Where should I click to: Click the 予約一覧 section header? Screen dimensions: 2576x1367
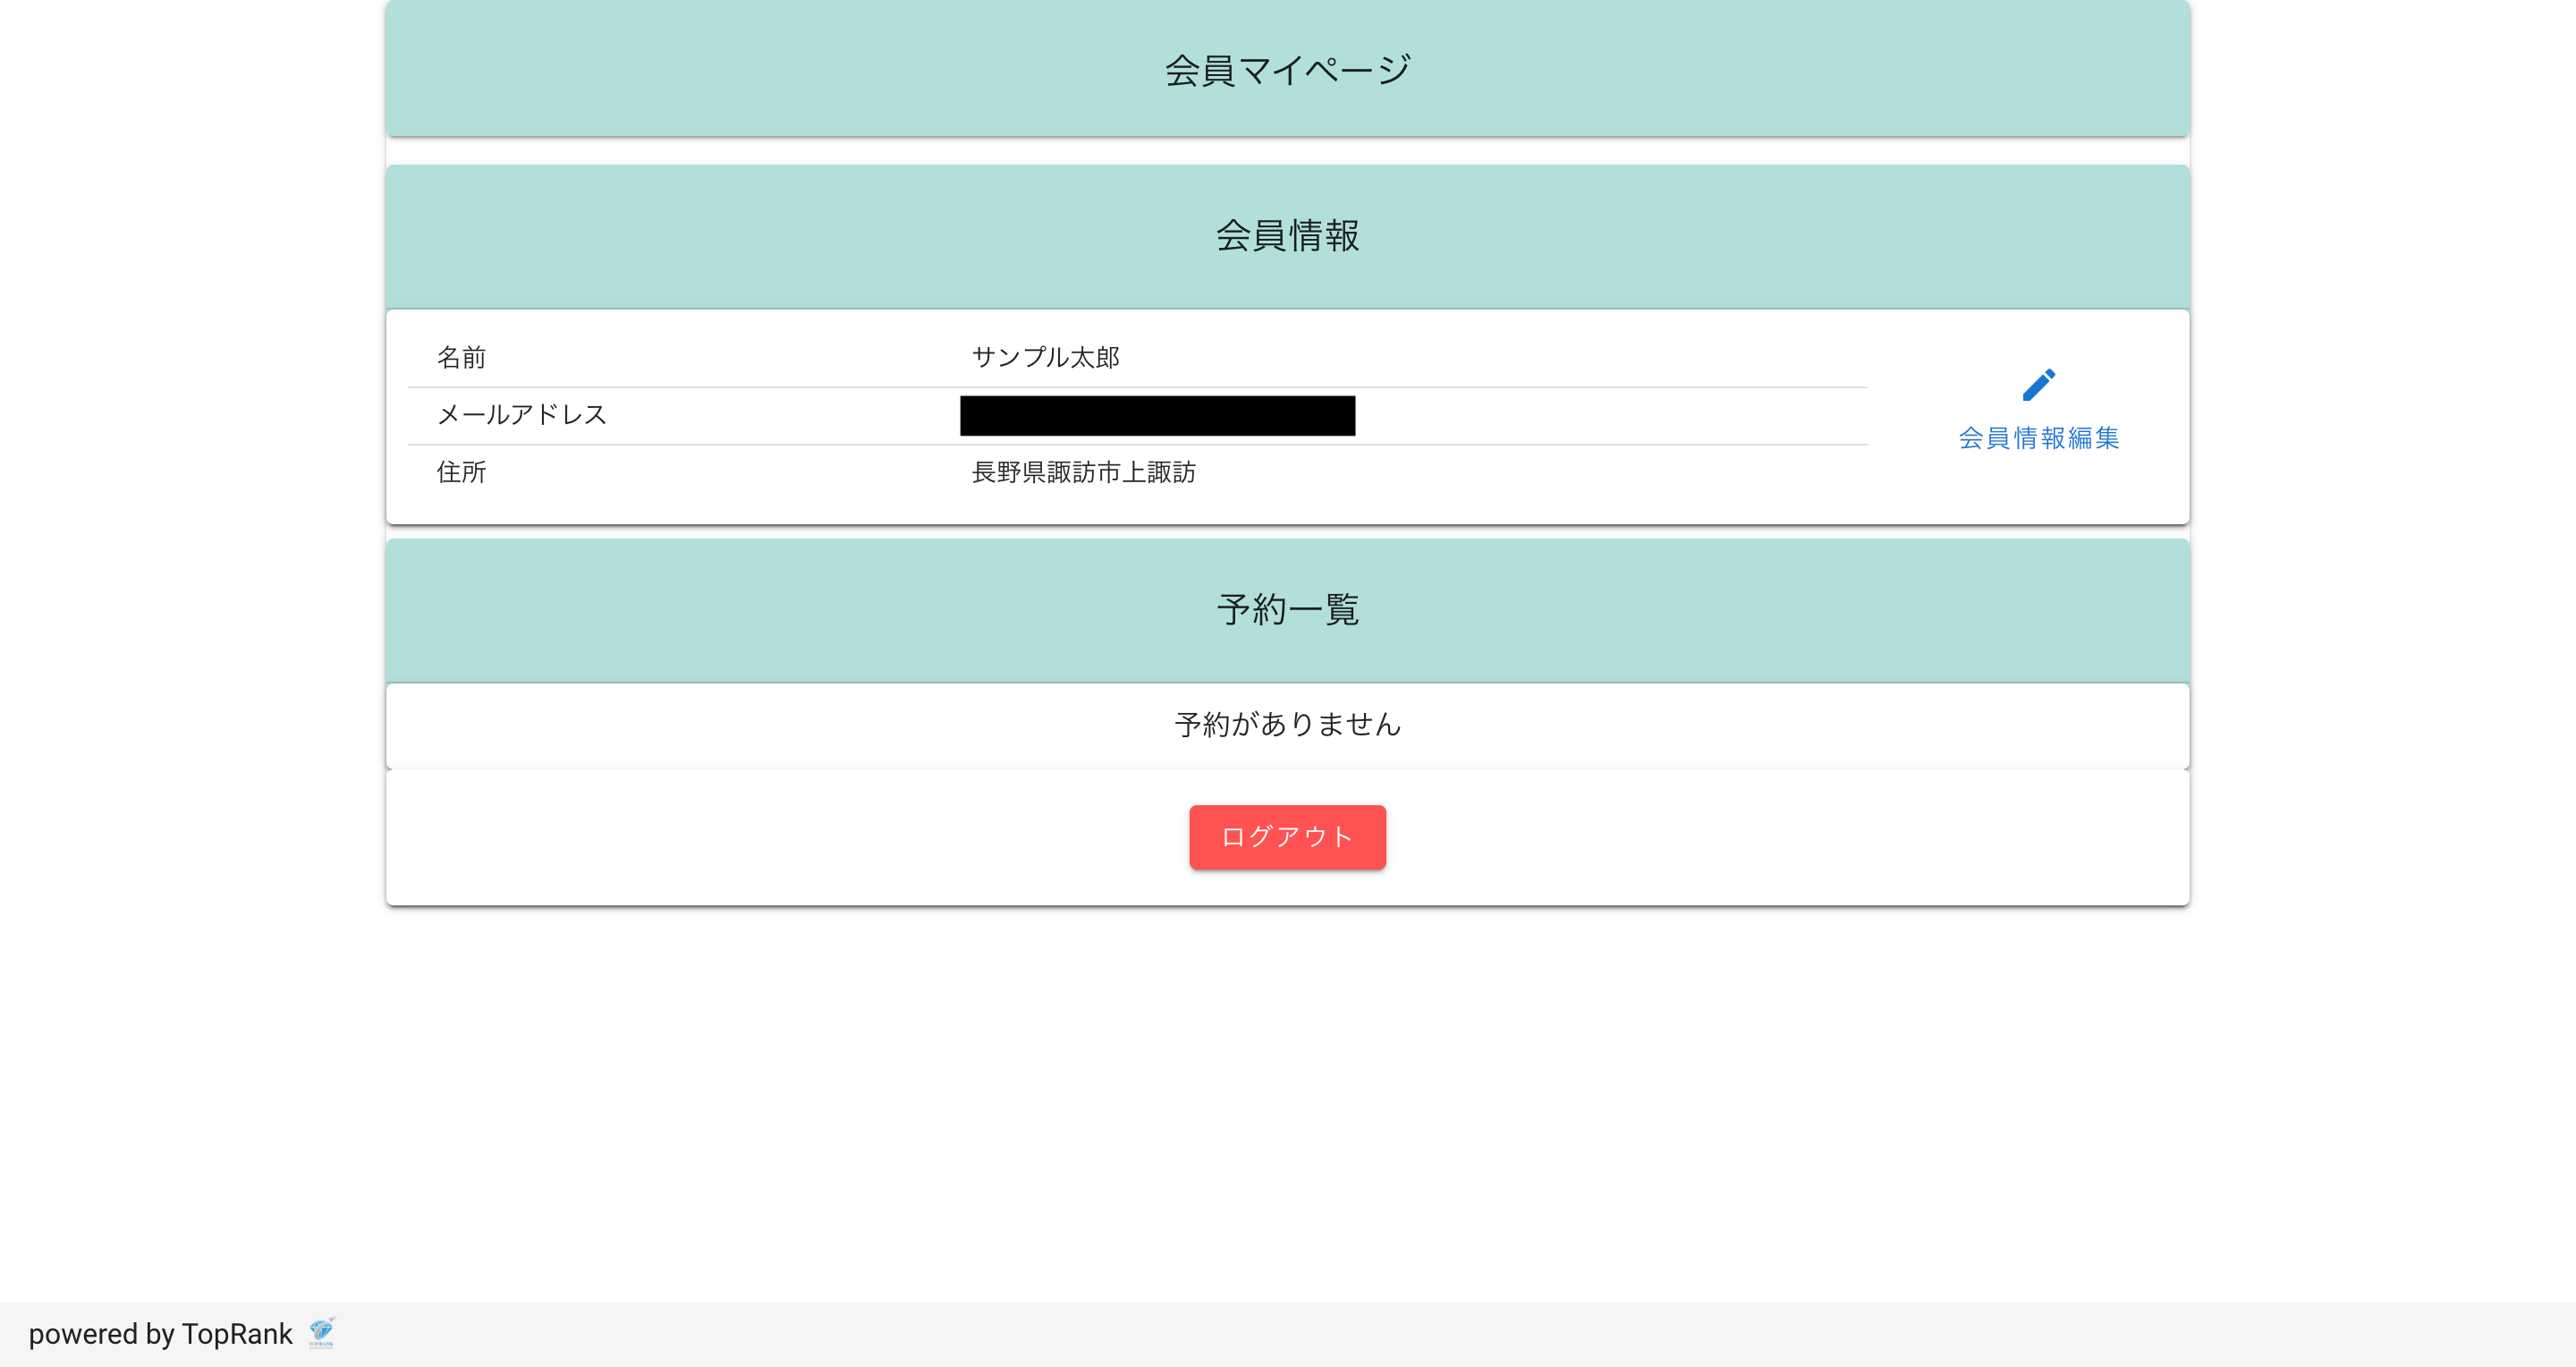[x=1288, y=609]
